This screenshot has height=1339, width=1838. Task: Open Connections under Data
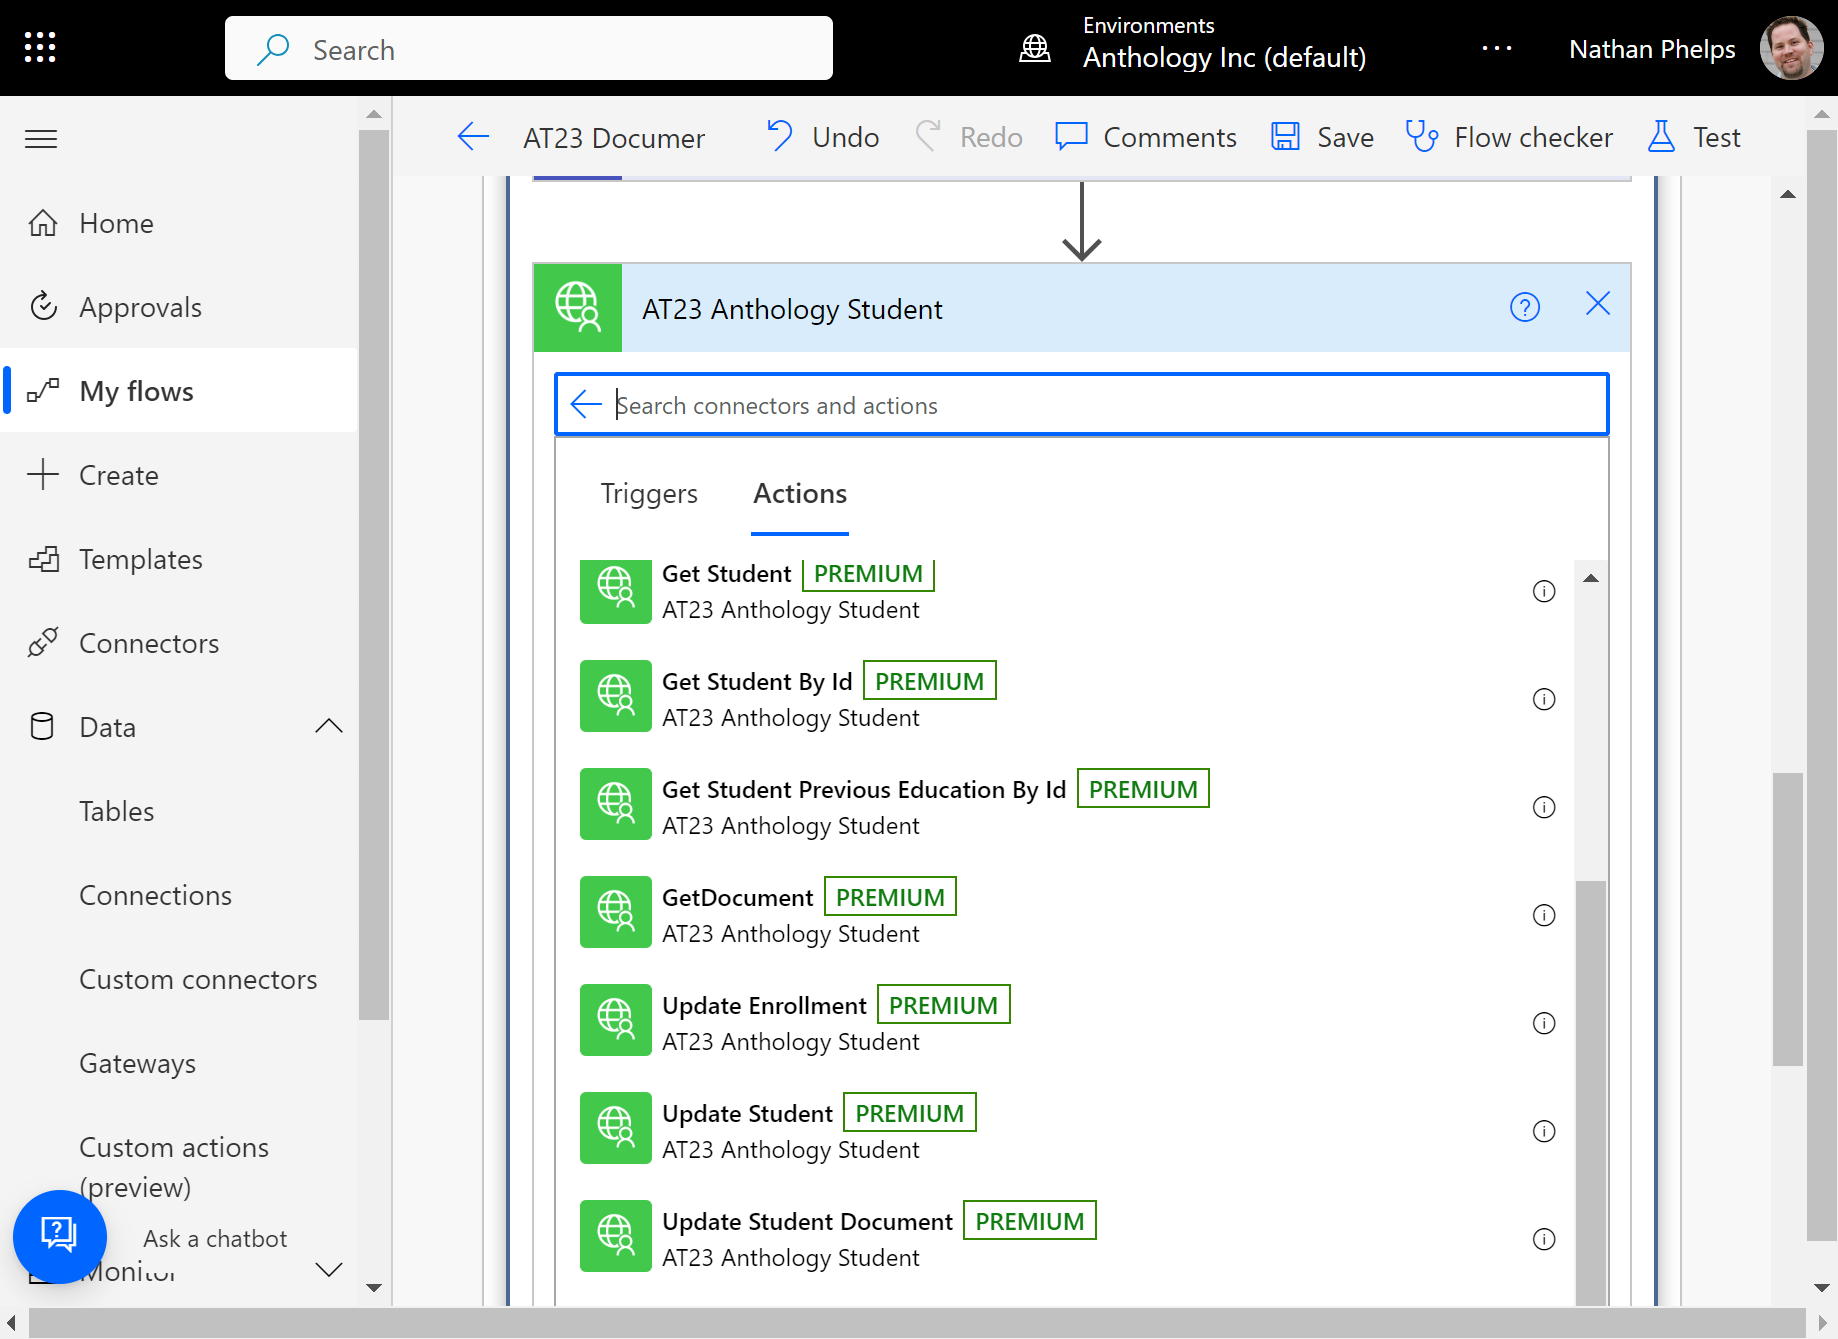(155, 895)
